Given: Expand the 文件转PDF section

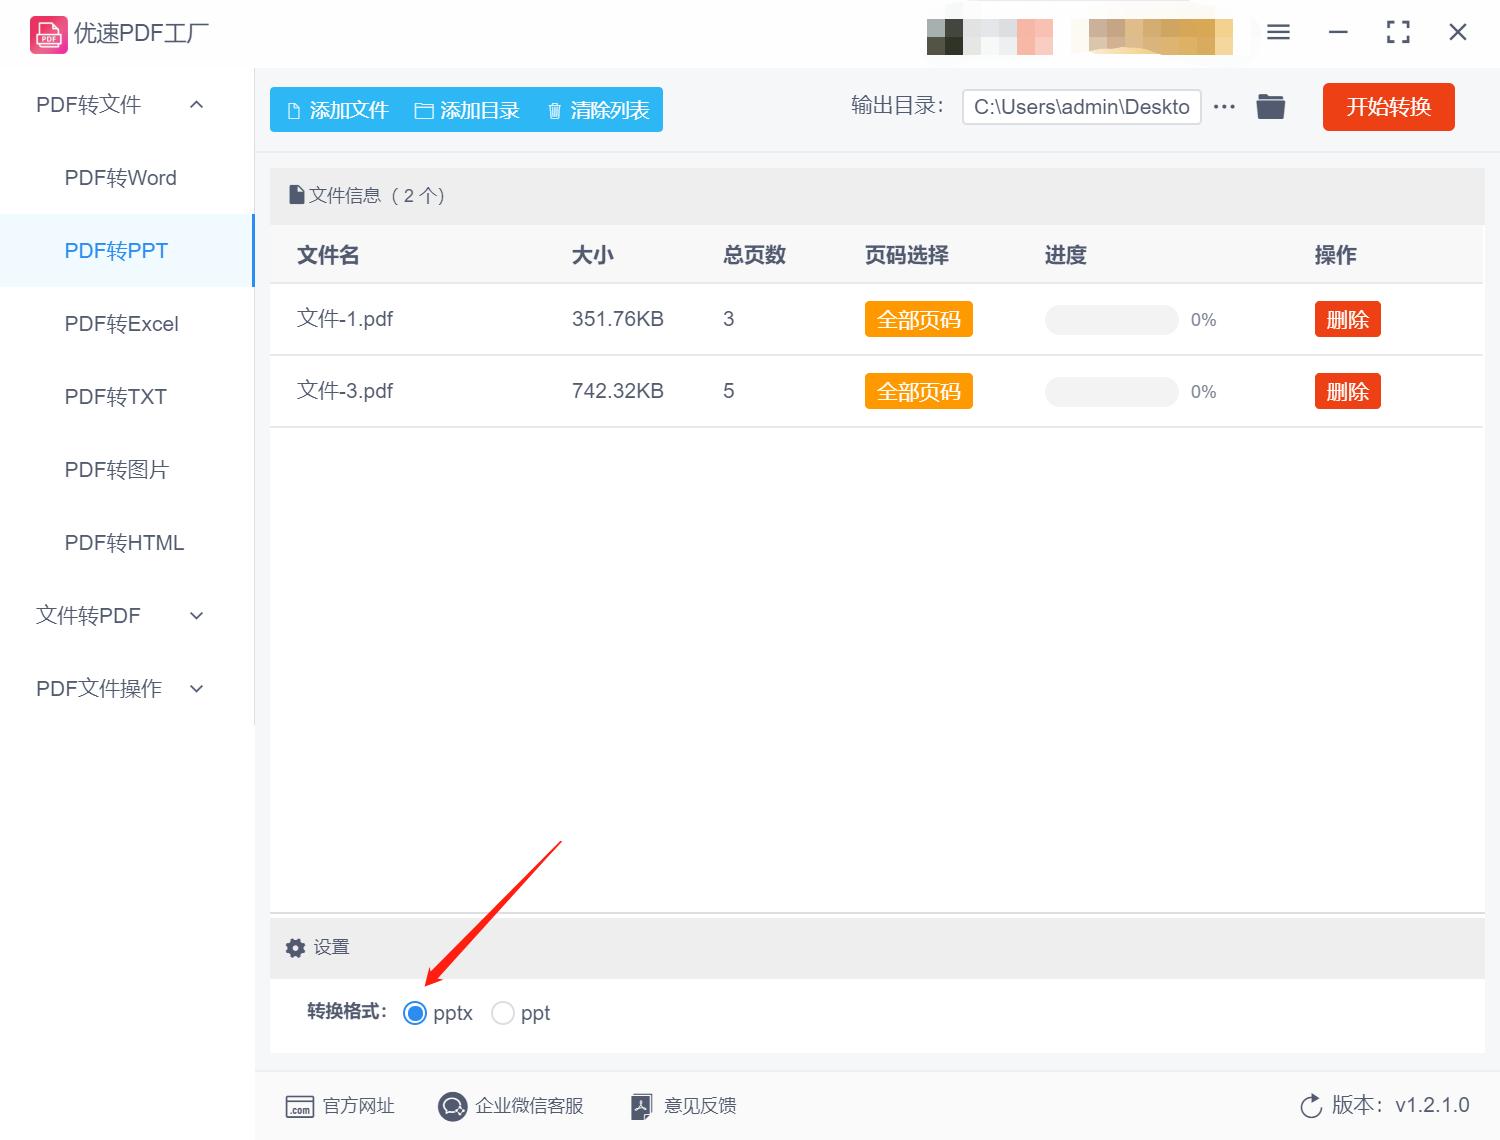Looking at the screenshot, I should point(196,616).
